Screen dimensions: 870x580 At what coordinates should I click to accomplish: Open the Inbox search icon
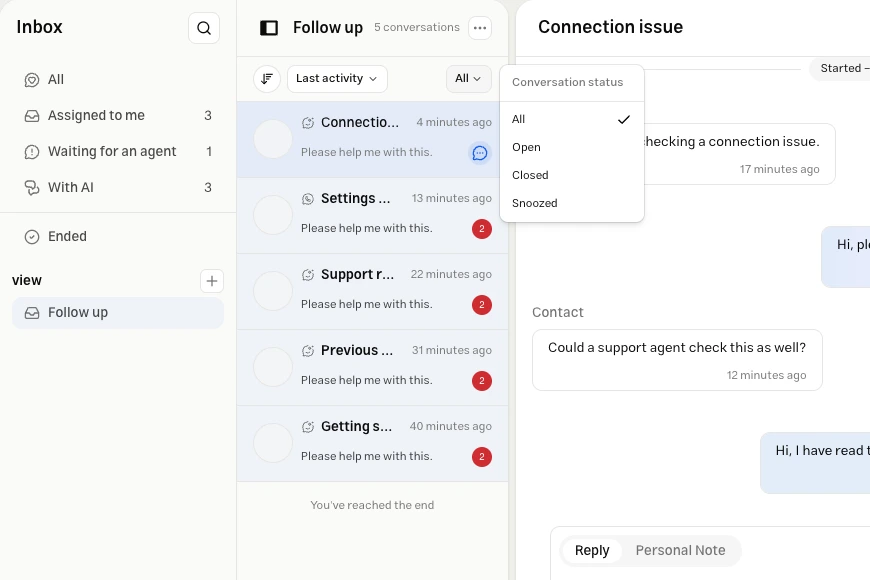[x=204, y=28]
